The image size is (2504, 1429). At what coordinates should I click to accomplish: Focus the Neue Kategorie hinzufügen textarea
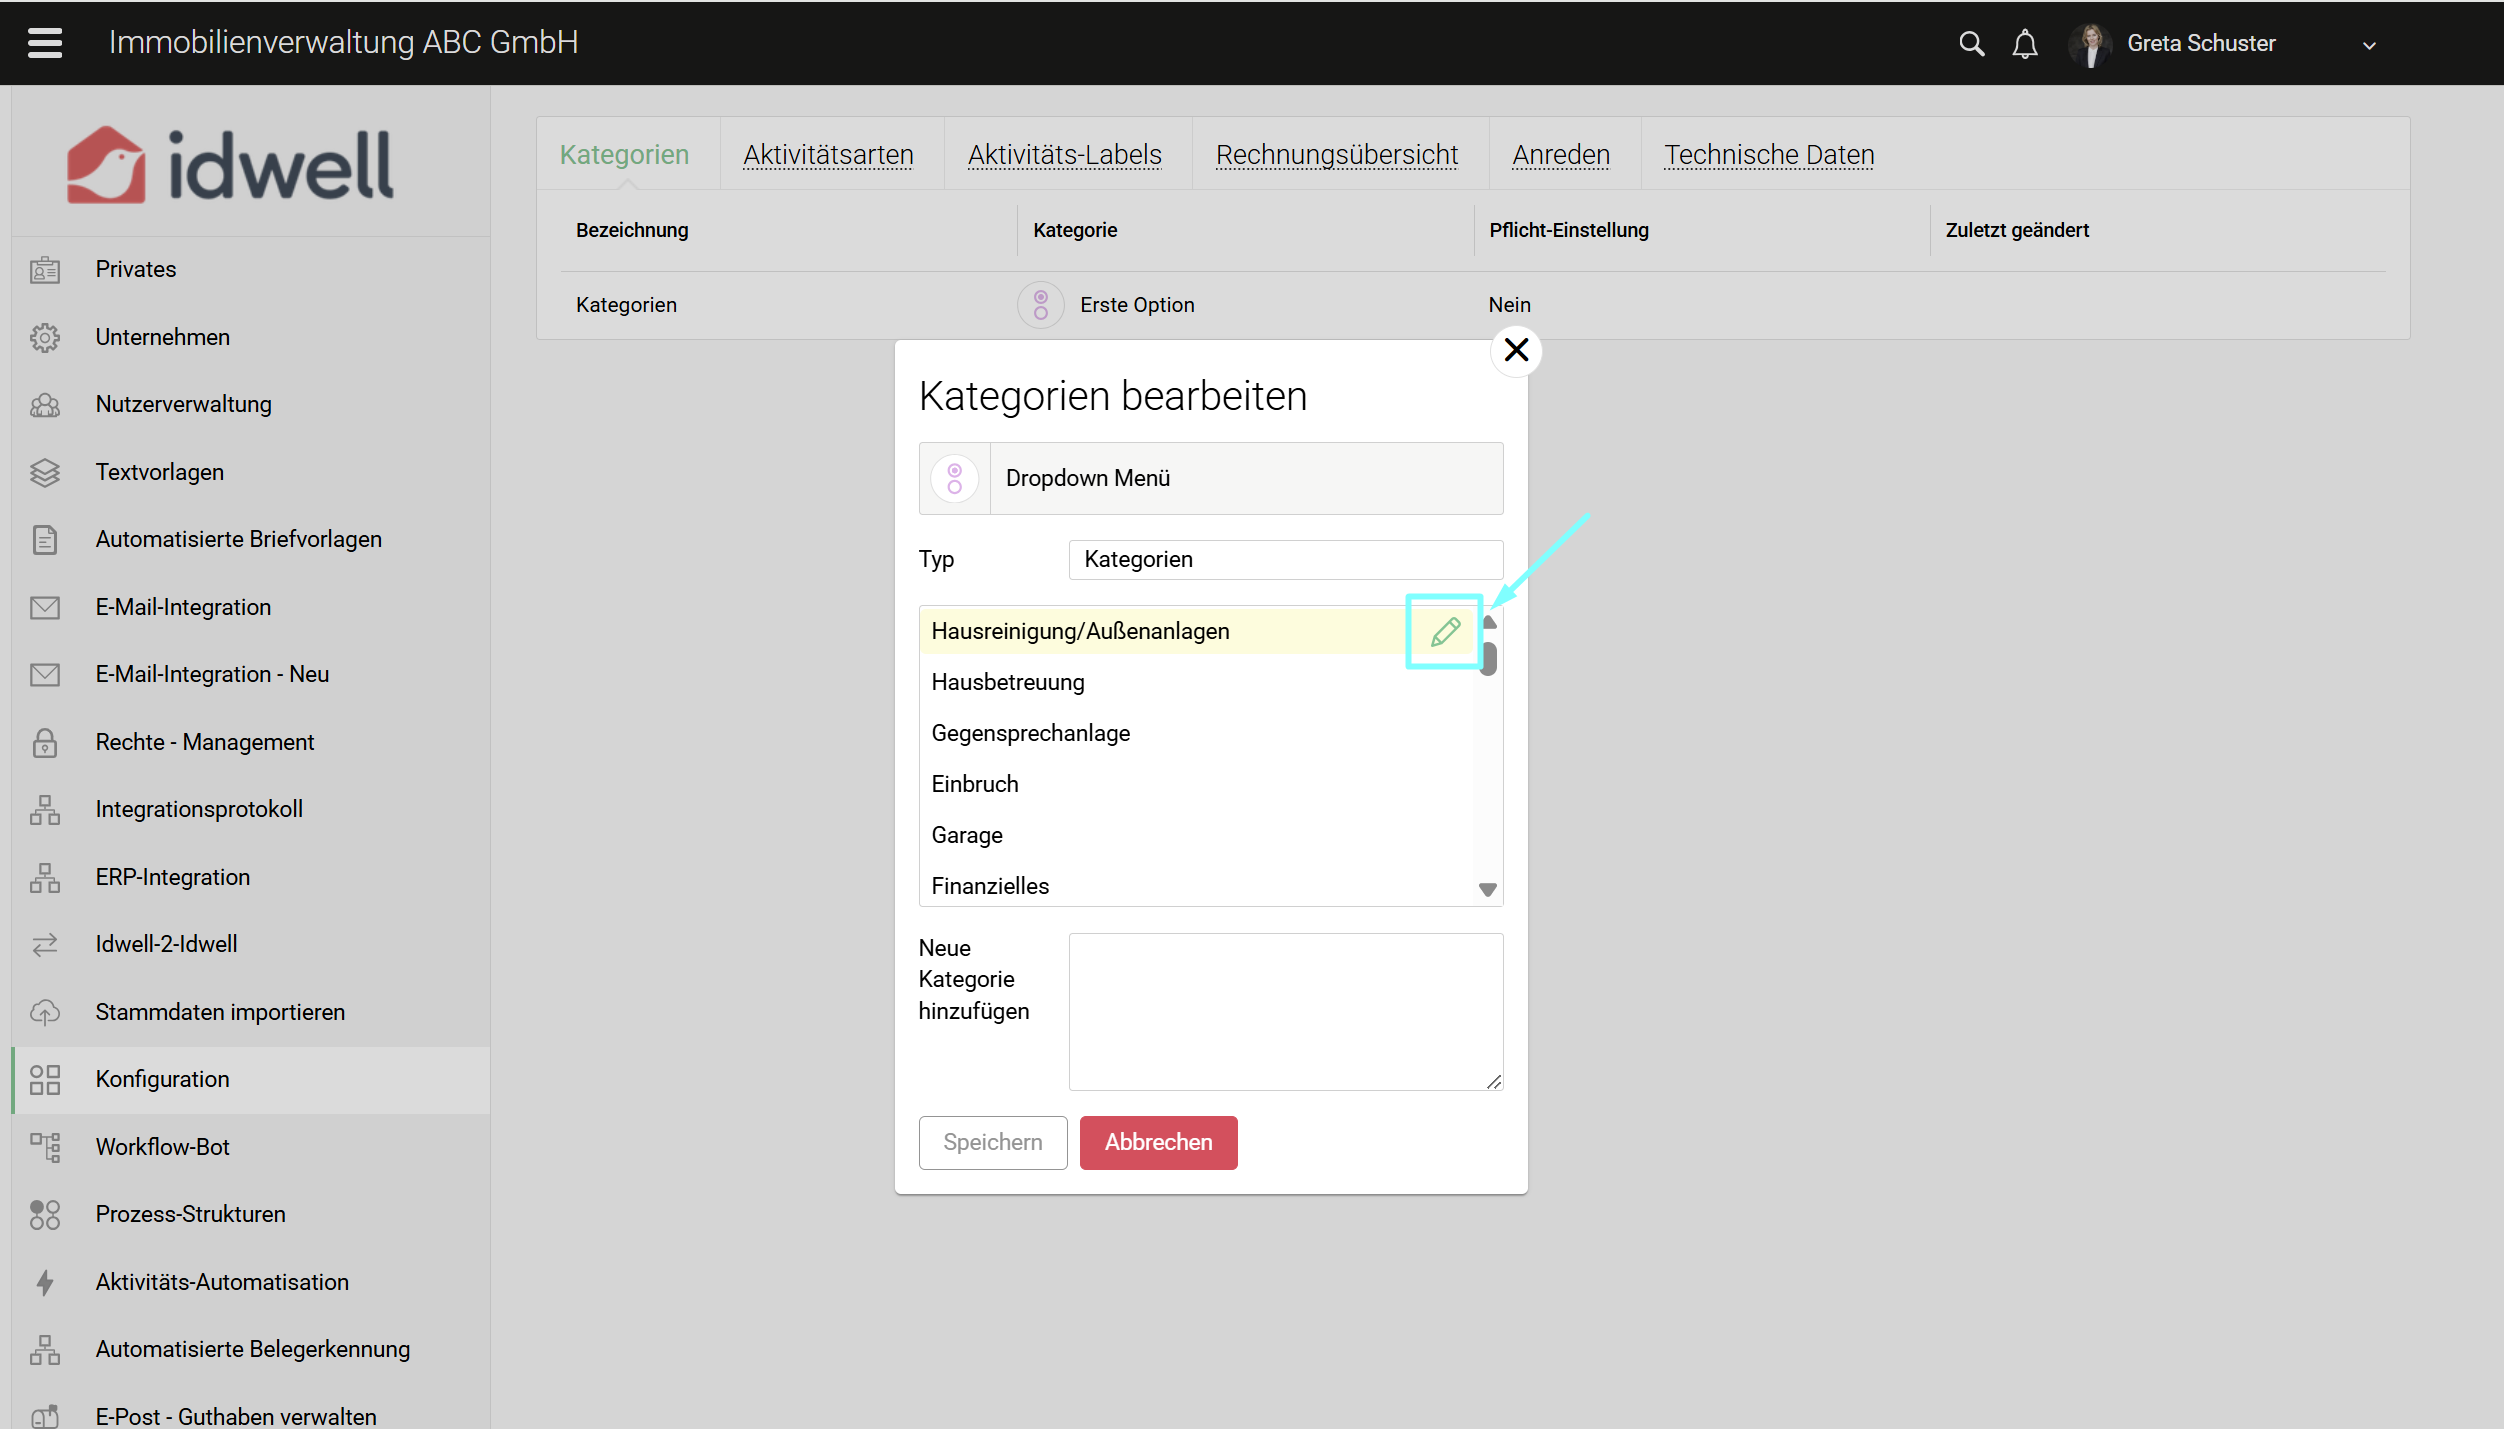1284,1011
